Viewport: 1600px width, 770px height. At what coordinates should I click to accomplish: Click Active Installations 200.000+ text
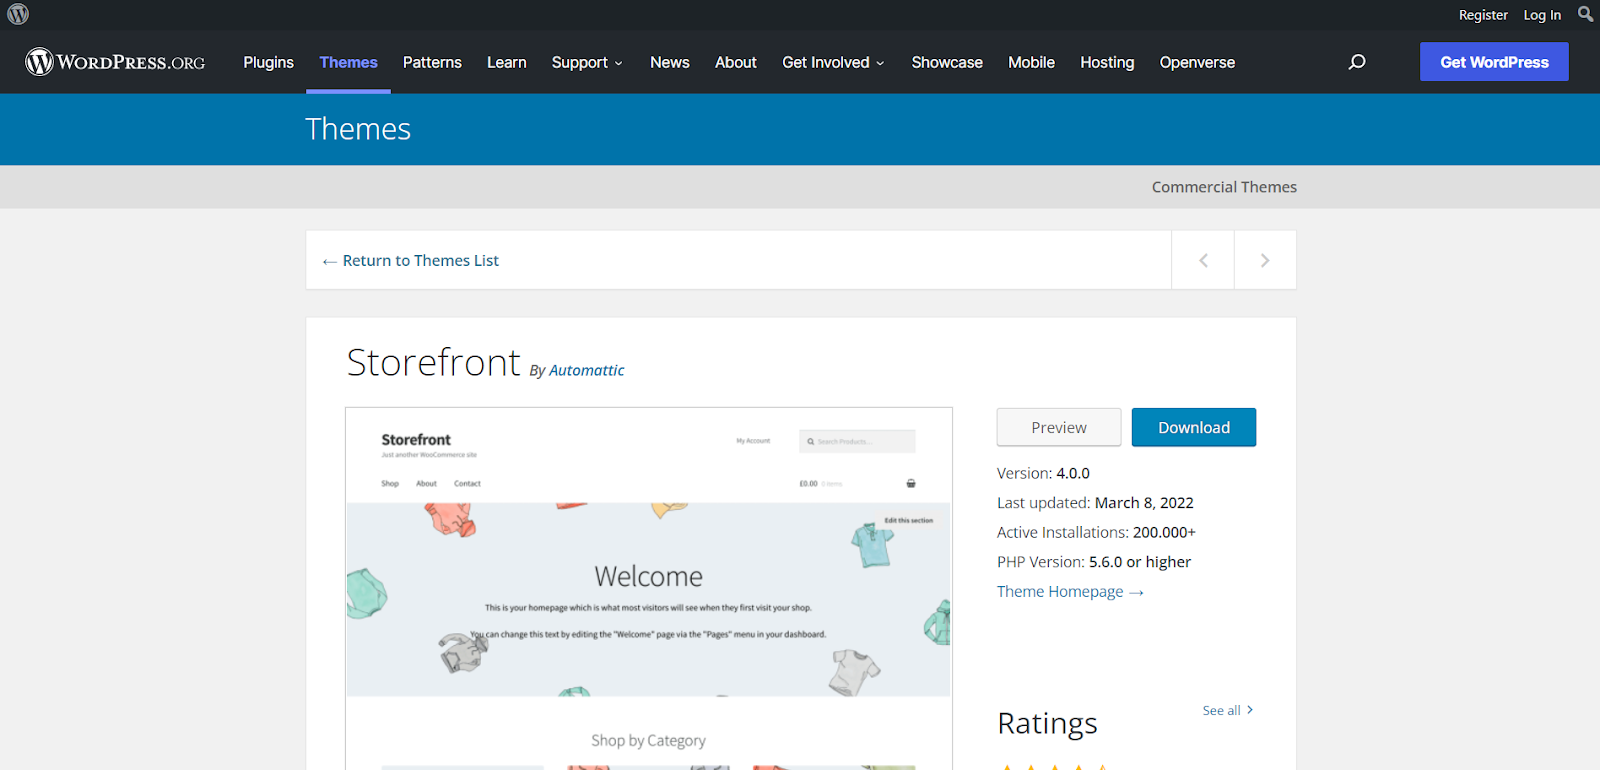pyautogui.click(x=1096, y=532)
